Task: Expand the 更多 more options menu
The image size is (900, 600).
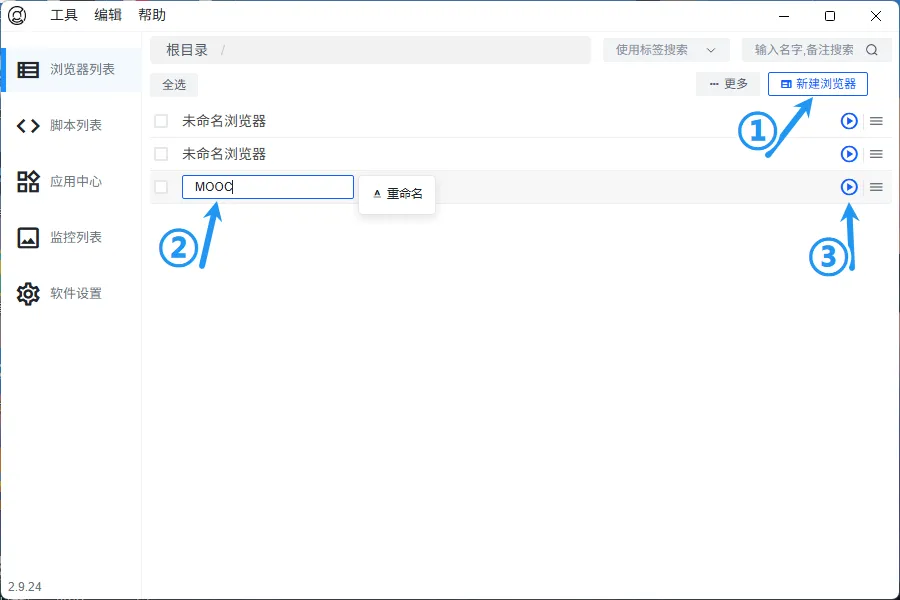Action: point(727,84)
